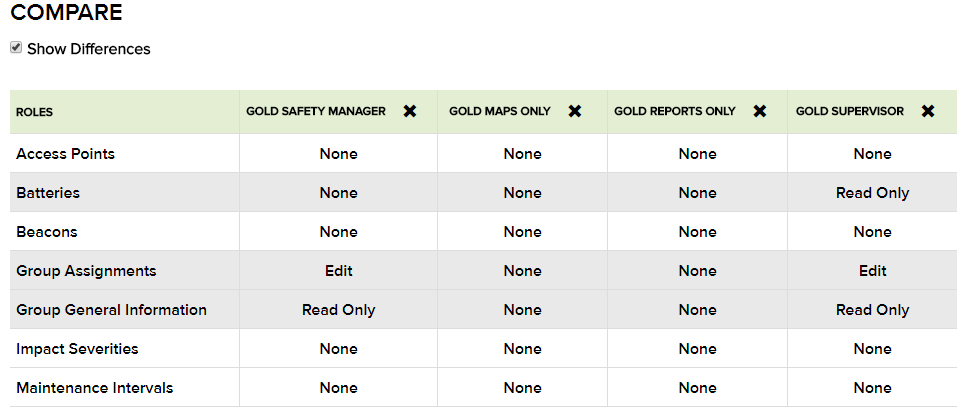Click the ROLES column header

point(34,112)
